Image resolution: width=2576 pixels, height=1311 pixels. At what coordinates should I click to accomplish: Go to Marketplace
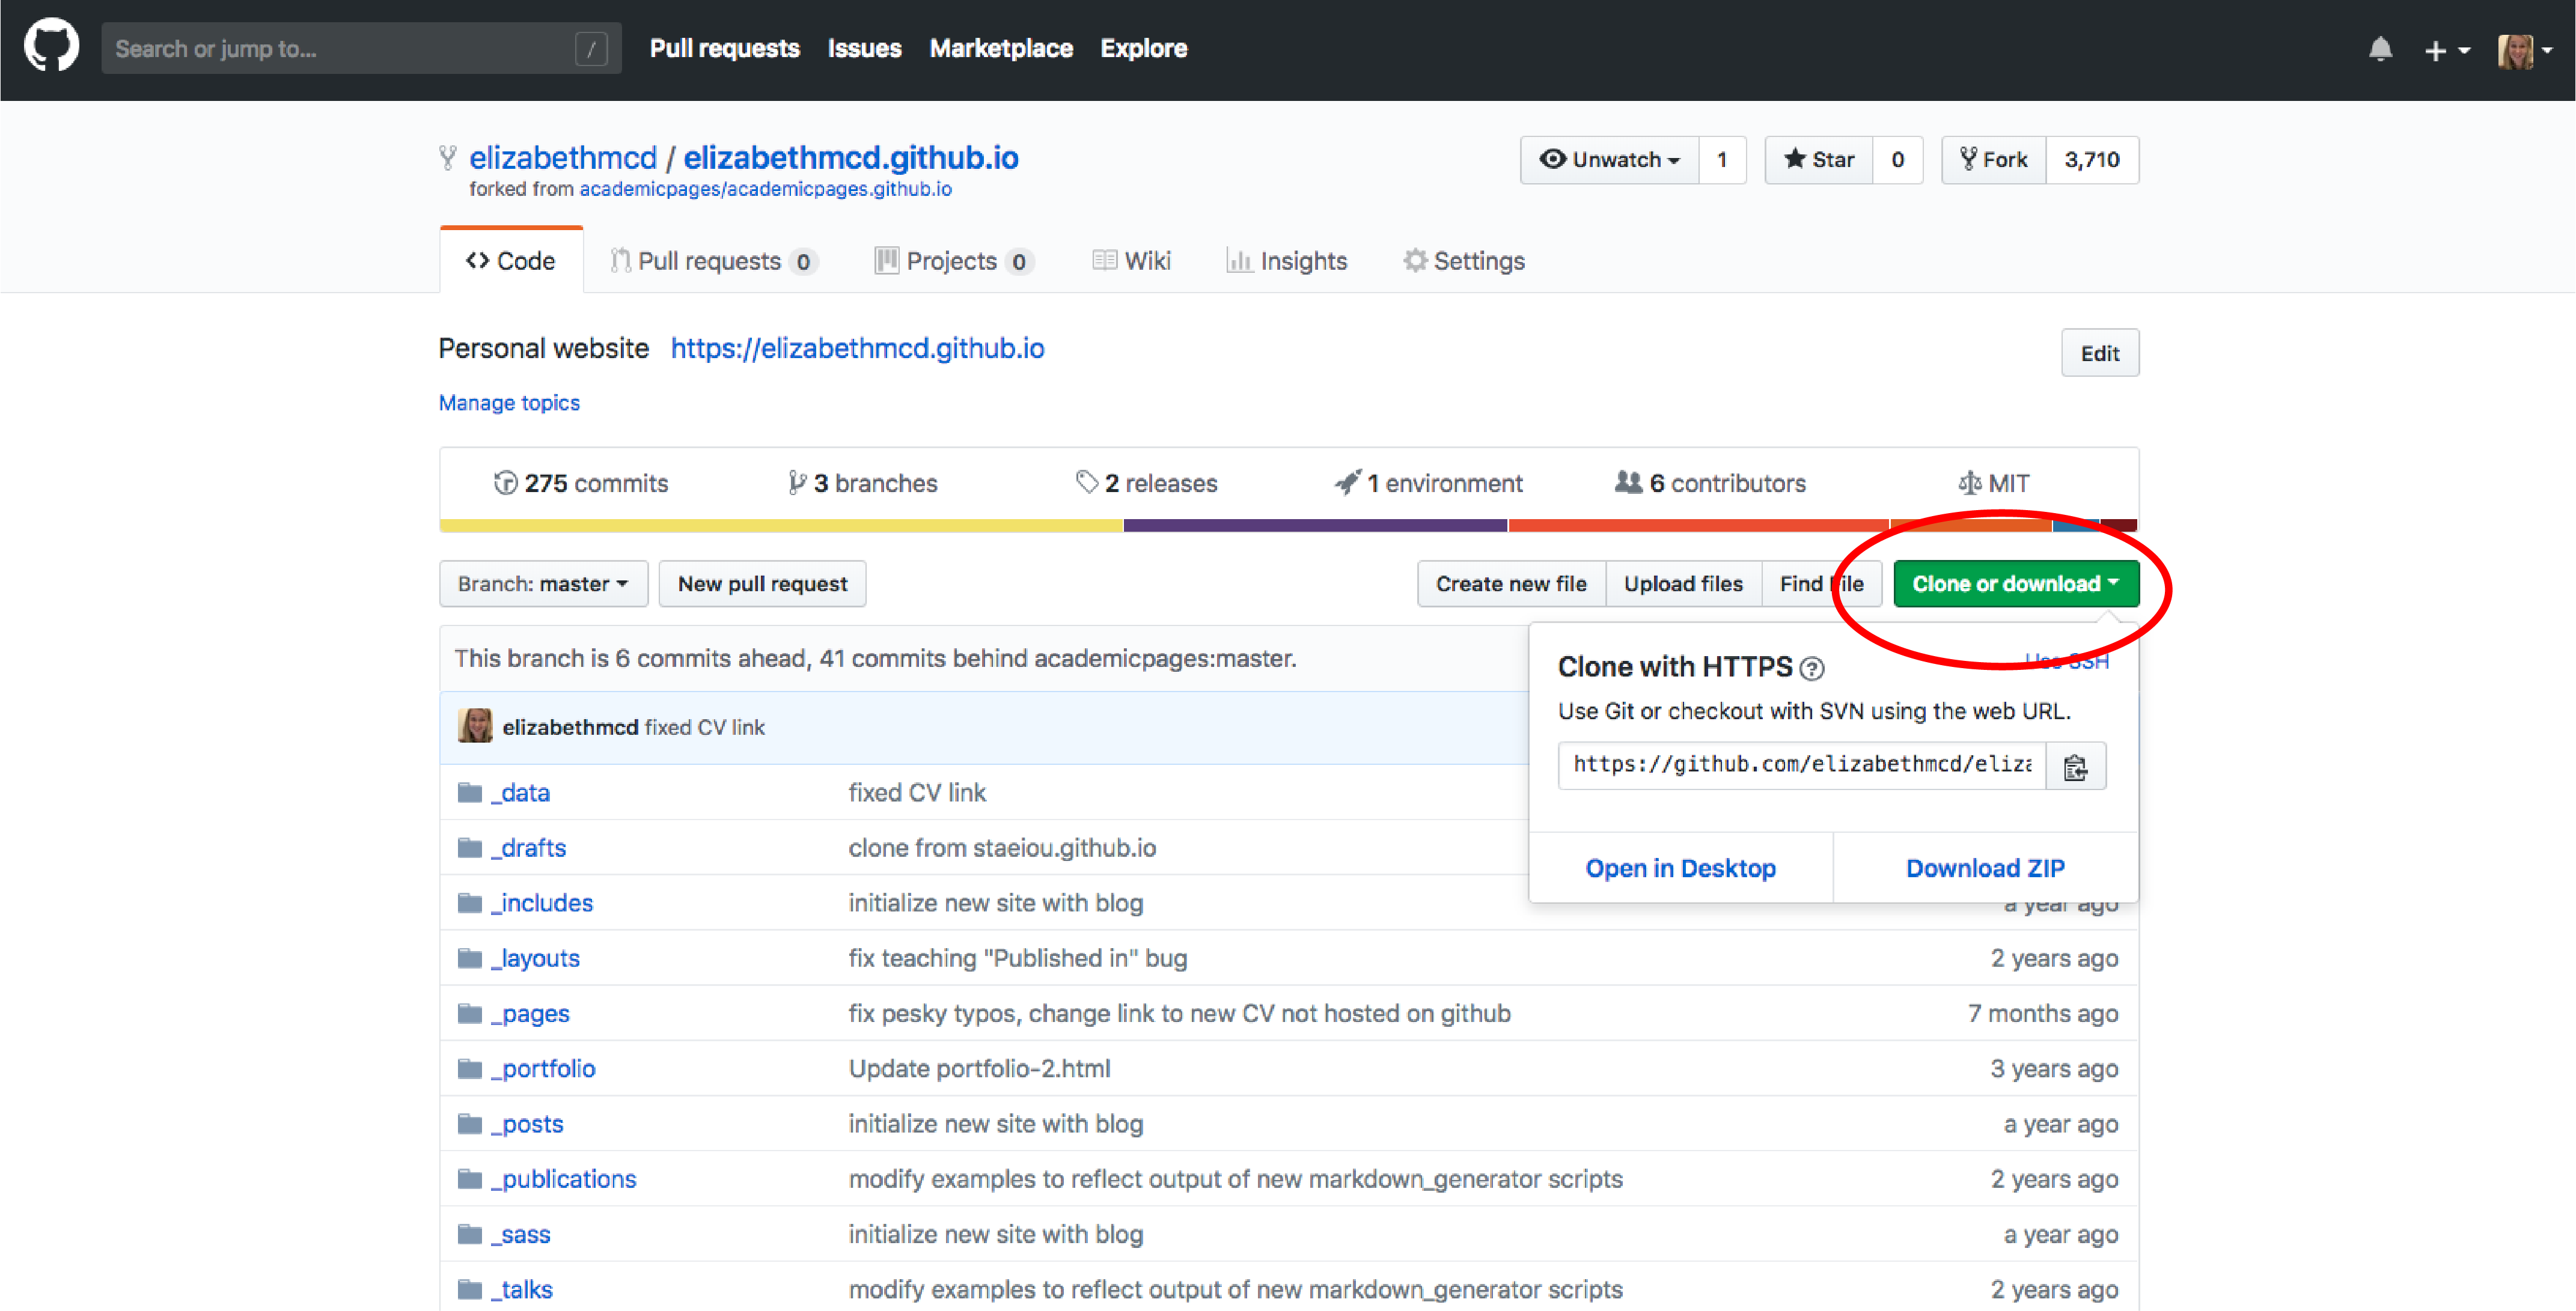[1001, 48]
